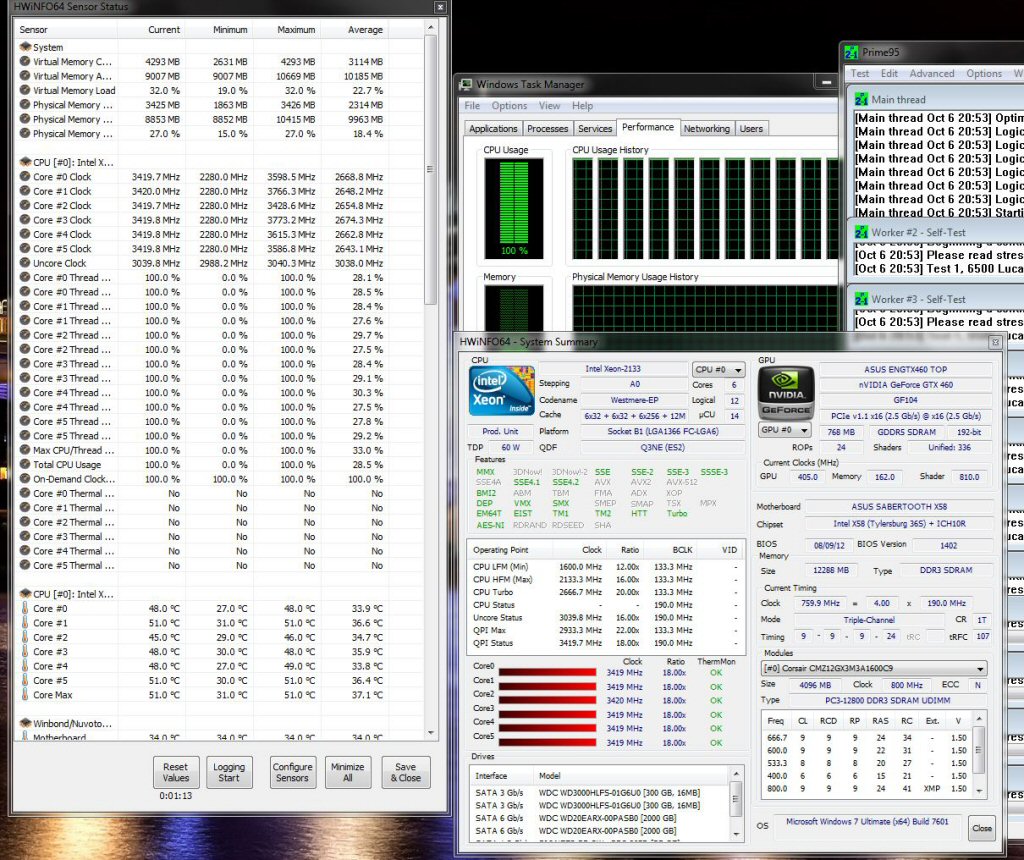Switch to Networking tab in Task Manager
The image size is (1024, 860).
pyautogui.click(x=707, y=129)
